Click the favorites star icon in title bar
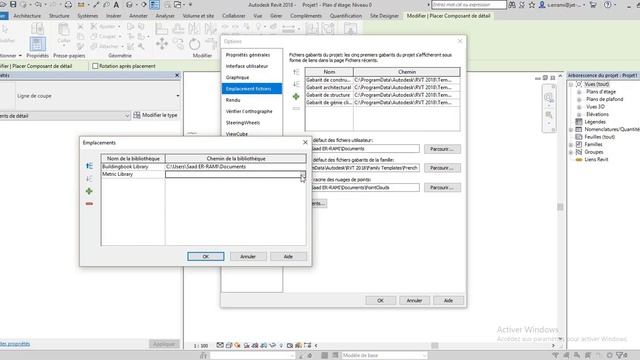Viewport: 640px width, 360px height. [x=532, y=5]
